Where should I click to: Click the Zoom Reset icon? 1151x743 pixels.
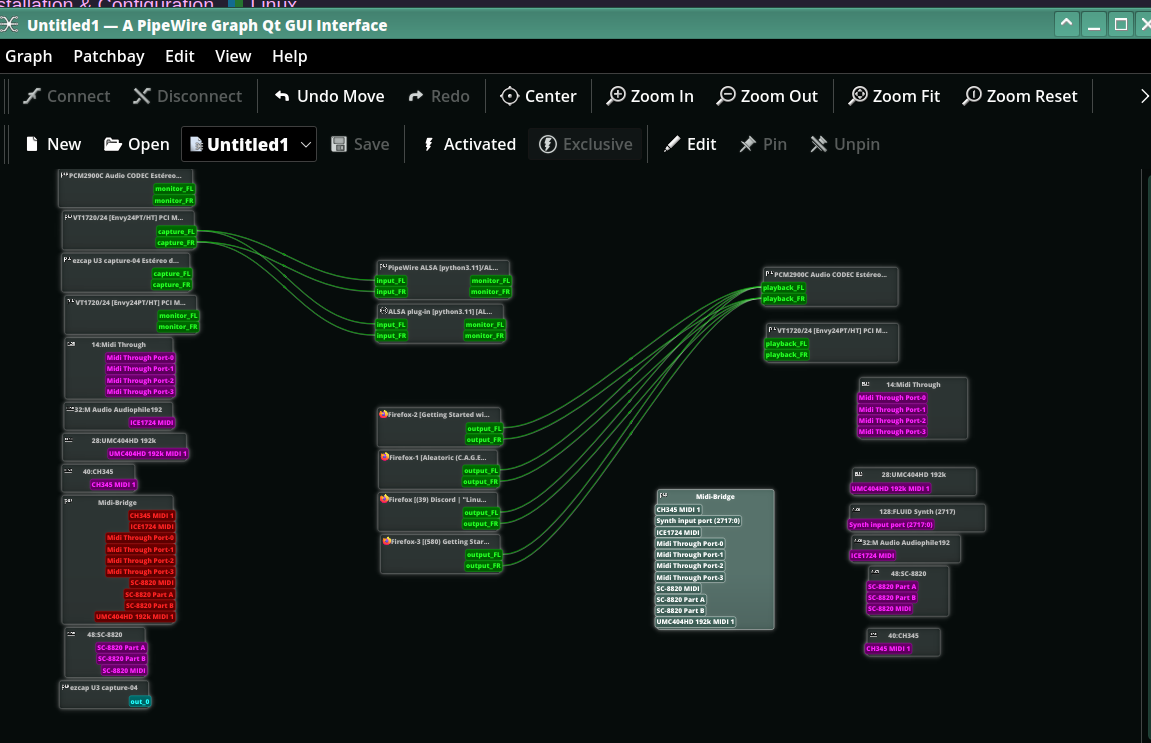pos(972,96)
